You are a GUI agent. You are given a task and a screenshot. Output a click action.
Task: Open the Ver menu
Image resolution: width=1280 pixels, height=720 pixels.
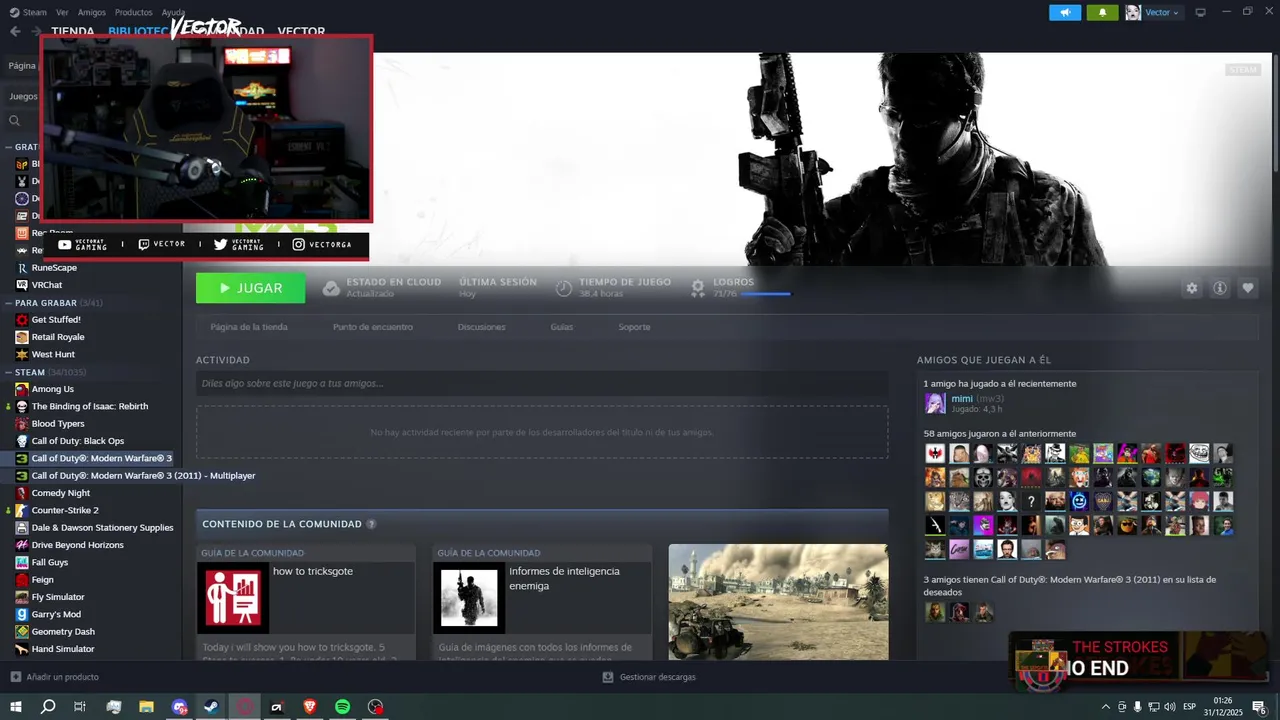[62, 12]
